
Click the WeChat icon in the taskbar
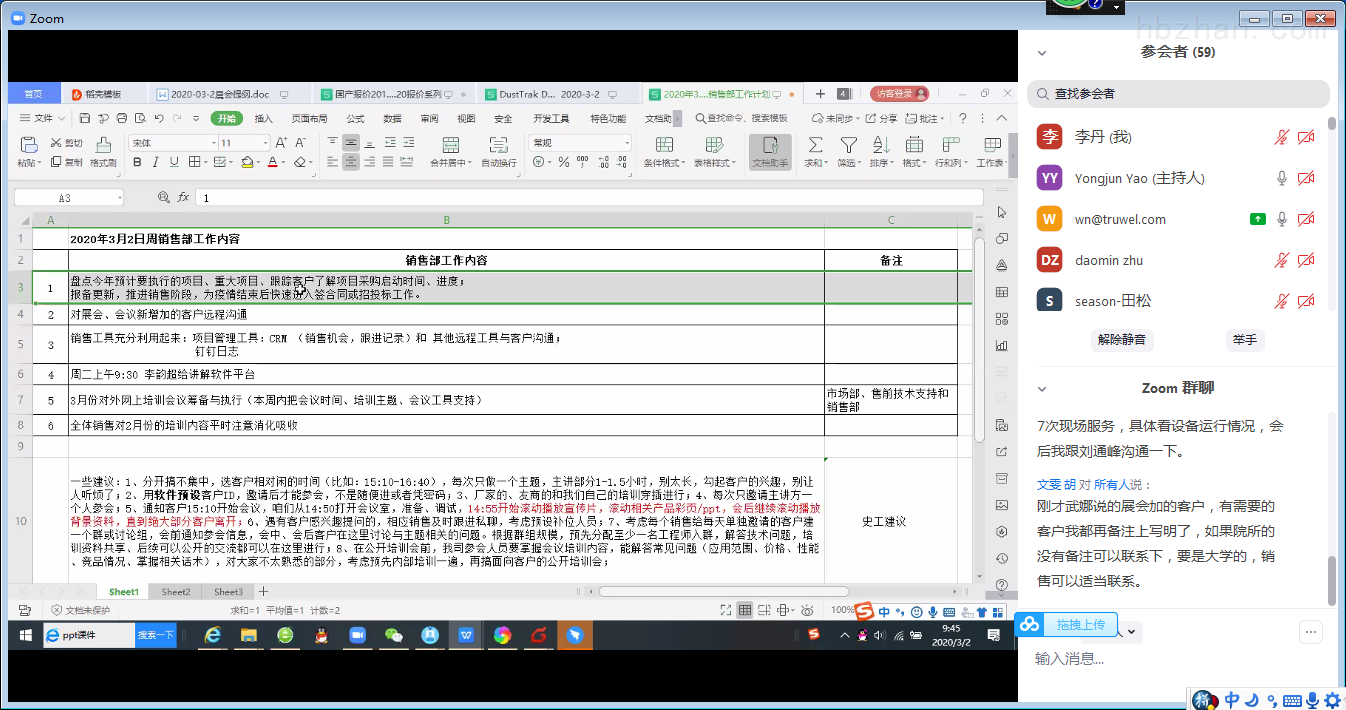pos(394,635)
